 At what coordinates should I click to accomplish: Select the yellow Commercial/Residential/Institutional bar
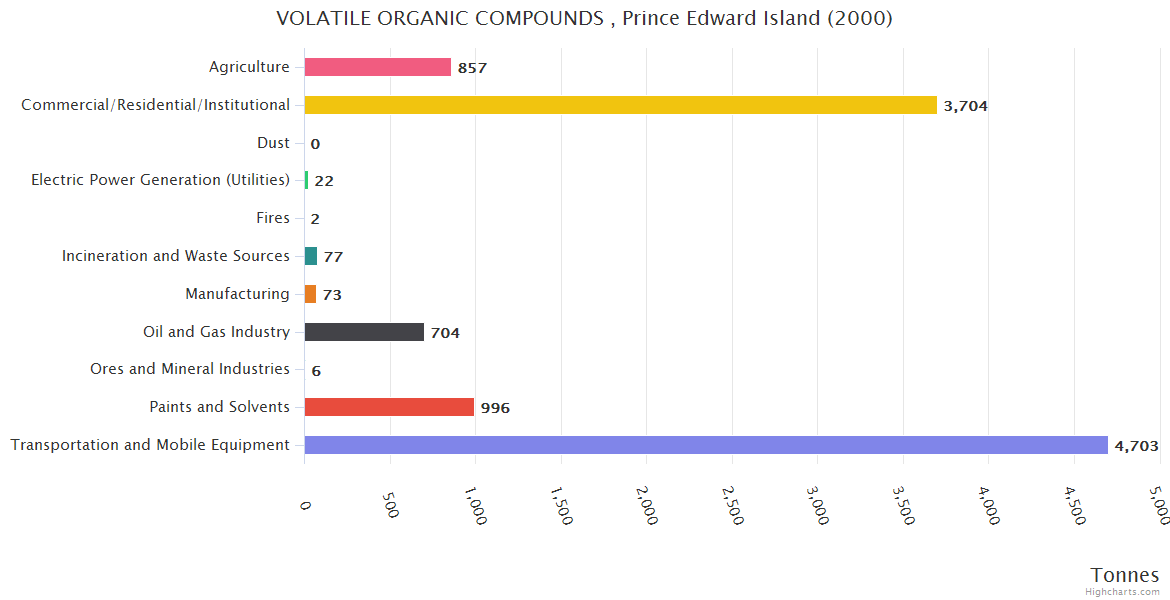620,105
